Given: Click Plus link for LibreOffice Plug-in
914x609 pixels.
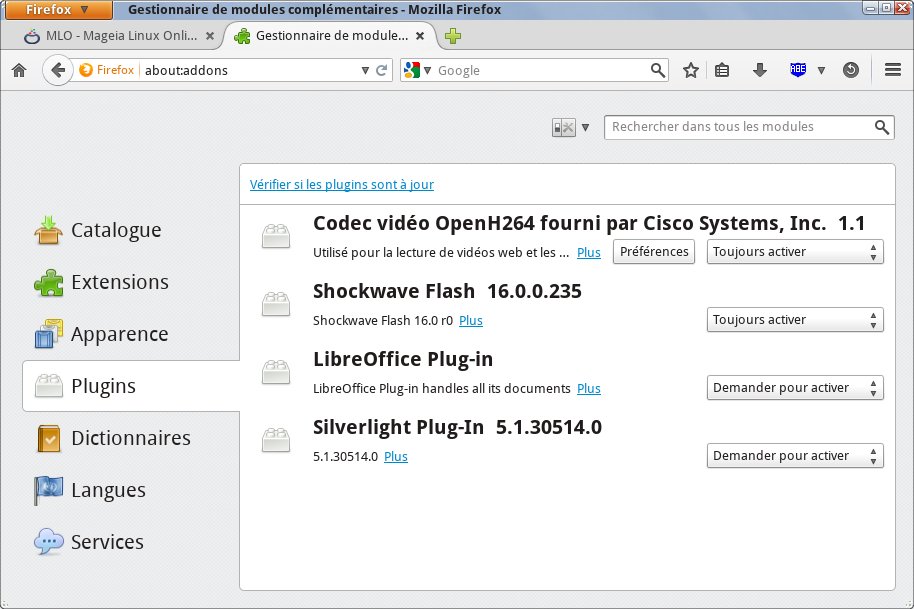Looking at the screenshot, I should point(589,389).
